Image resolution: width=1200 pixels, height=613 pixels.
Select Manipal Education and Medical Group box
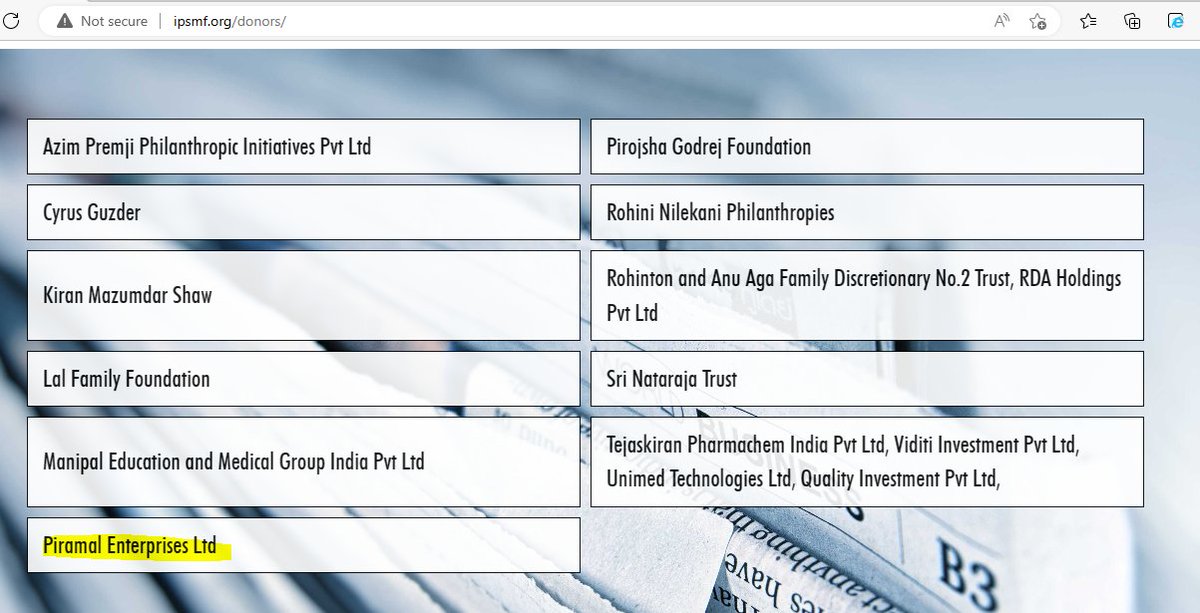point(303,462)
